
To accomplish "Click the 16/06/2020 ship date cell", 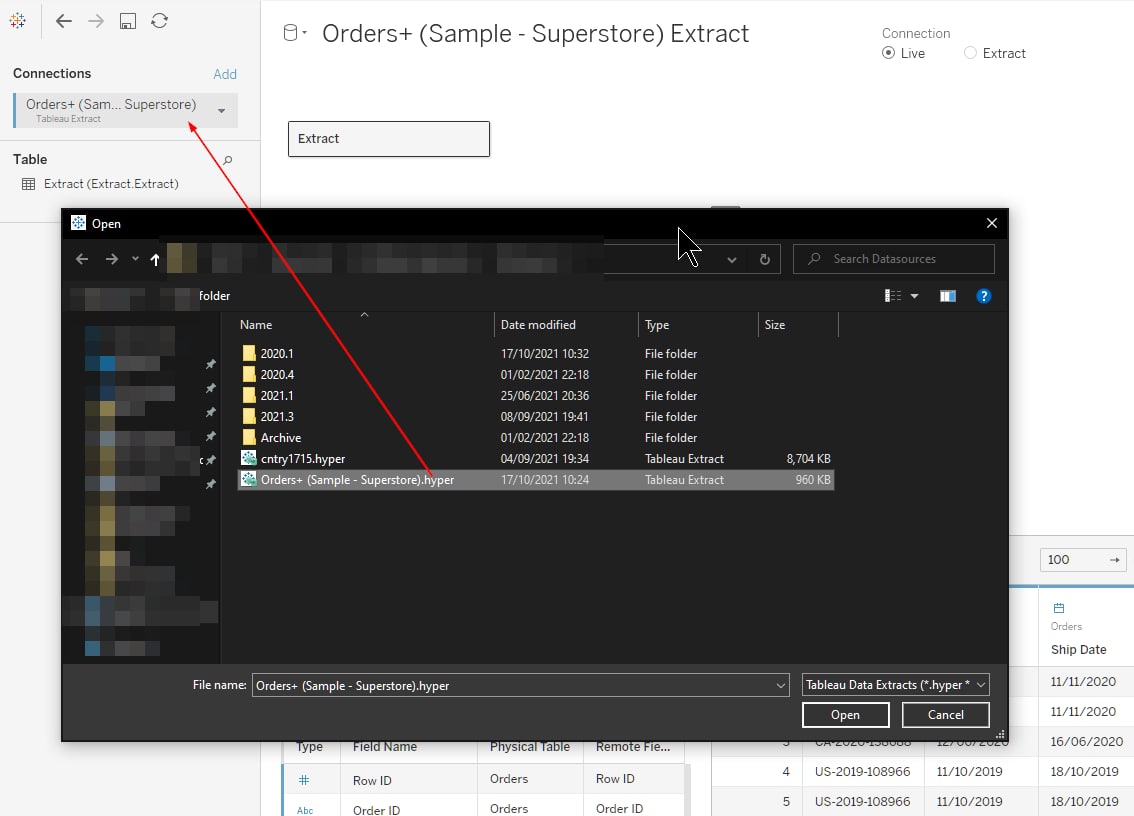I will point(1086,741).
